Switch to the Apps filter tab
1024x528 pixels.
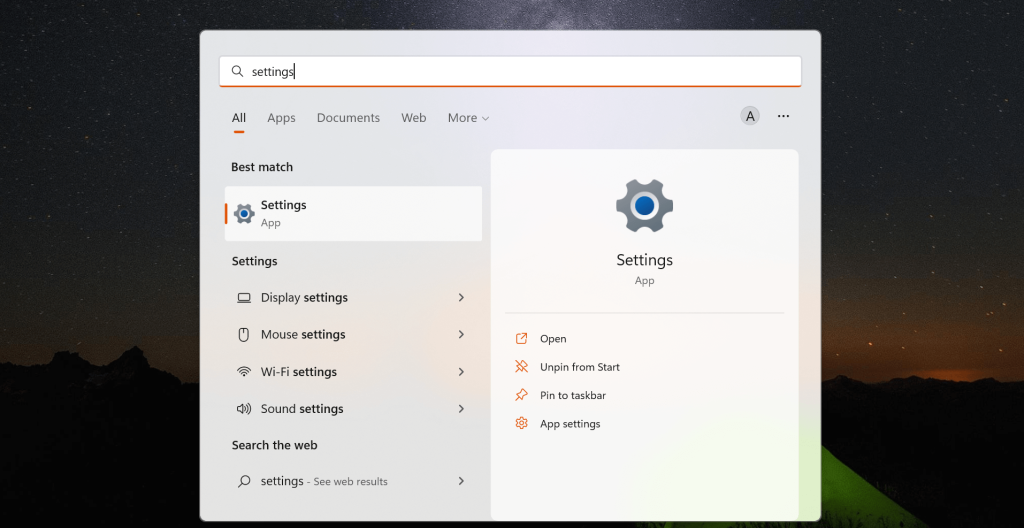(281, 118)
